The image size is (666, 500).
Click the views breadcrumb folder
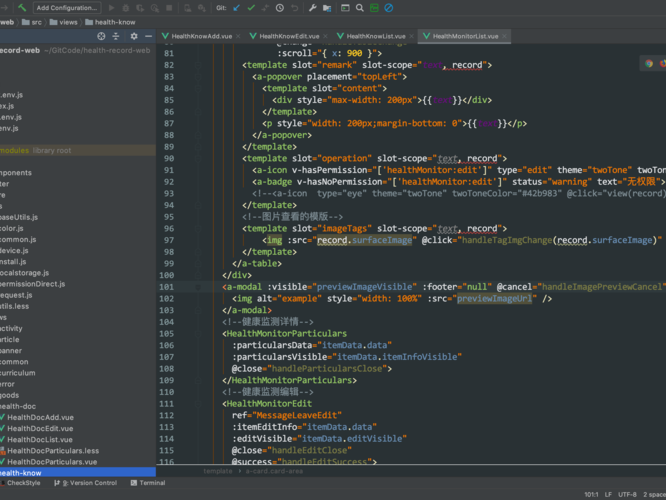(63, 22)
